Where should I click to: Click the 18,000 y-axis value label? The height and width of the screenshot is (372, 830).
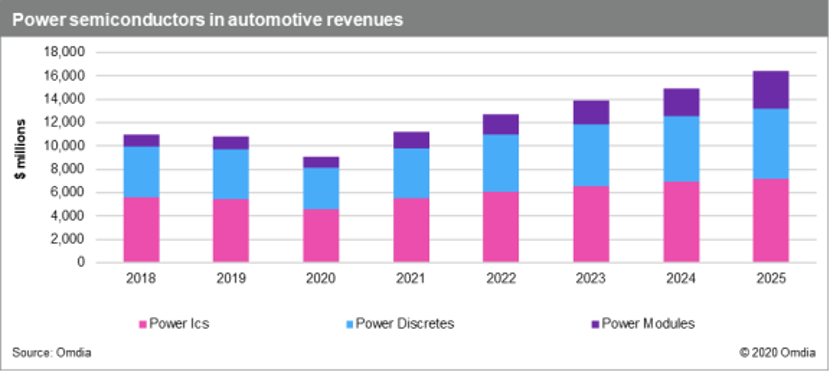64,53
